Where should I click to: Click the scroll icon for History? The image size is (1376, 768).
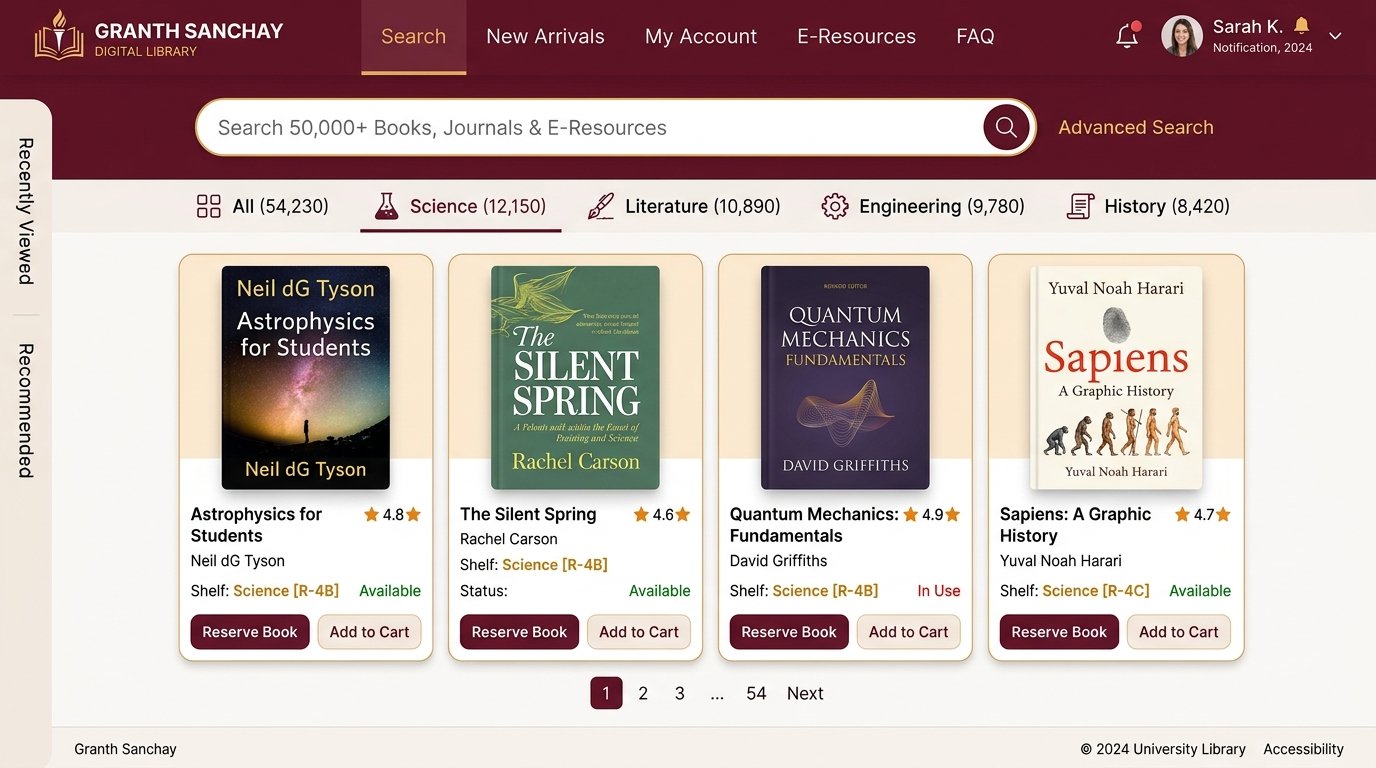[x=1080, y=207]
